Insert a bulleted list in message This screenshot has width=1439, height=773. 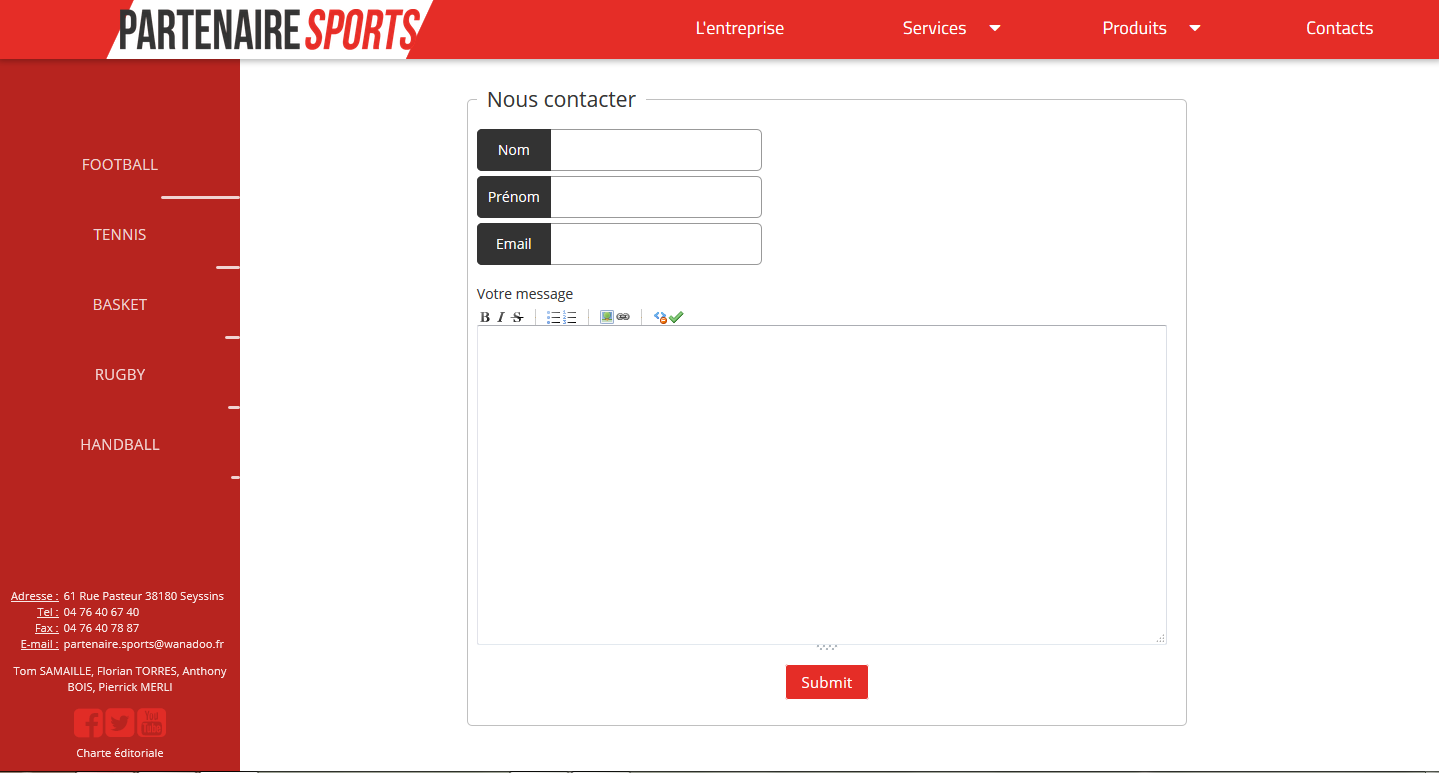[553, 317]
